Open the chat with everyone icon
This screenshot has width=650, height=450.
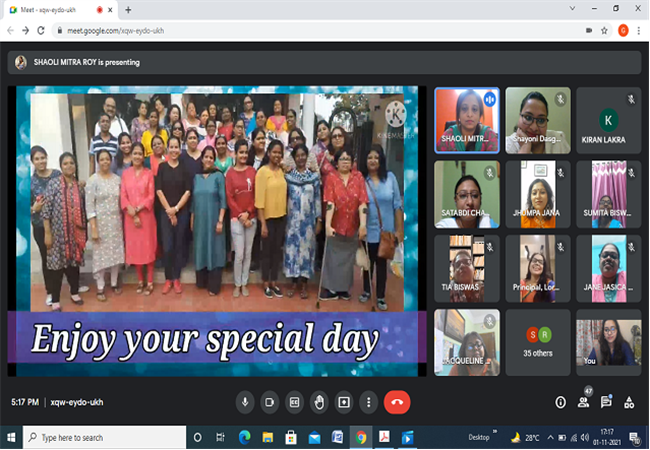606,402
